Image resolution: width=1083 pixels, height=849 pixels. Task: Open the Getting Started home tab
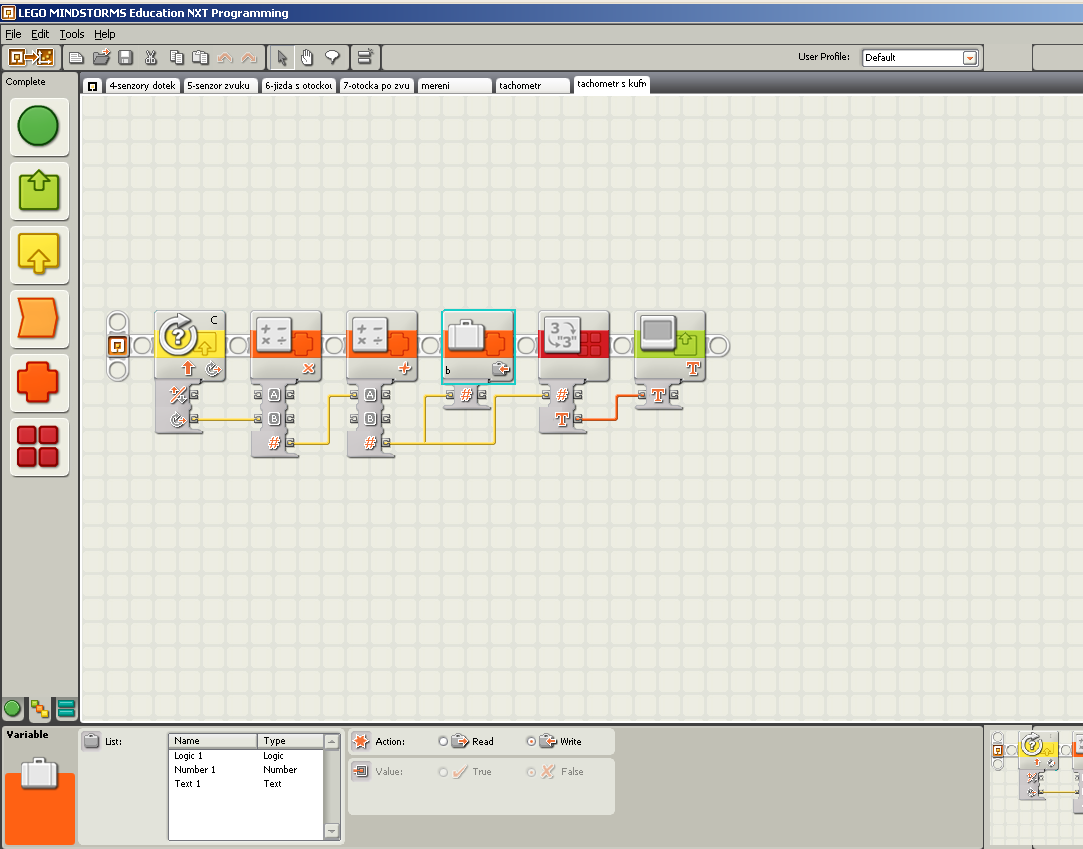click(x=93, y=86)
